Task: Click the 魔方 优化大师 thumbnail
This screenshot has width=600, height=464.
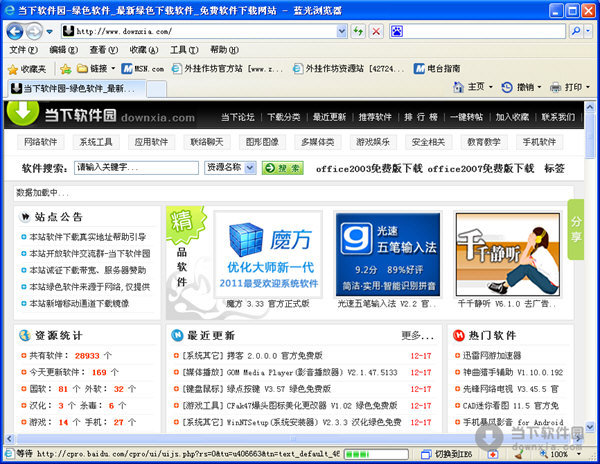Action: point(269,255)
